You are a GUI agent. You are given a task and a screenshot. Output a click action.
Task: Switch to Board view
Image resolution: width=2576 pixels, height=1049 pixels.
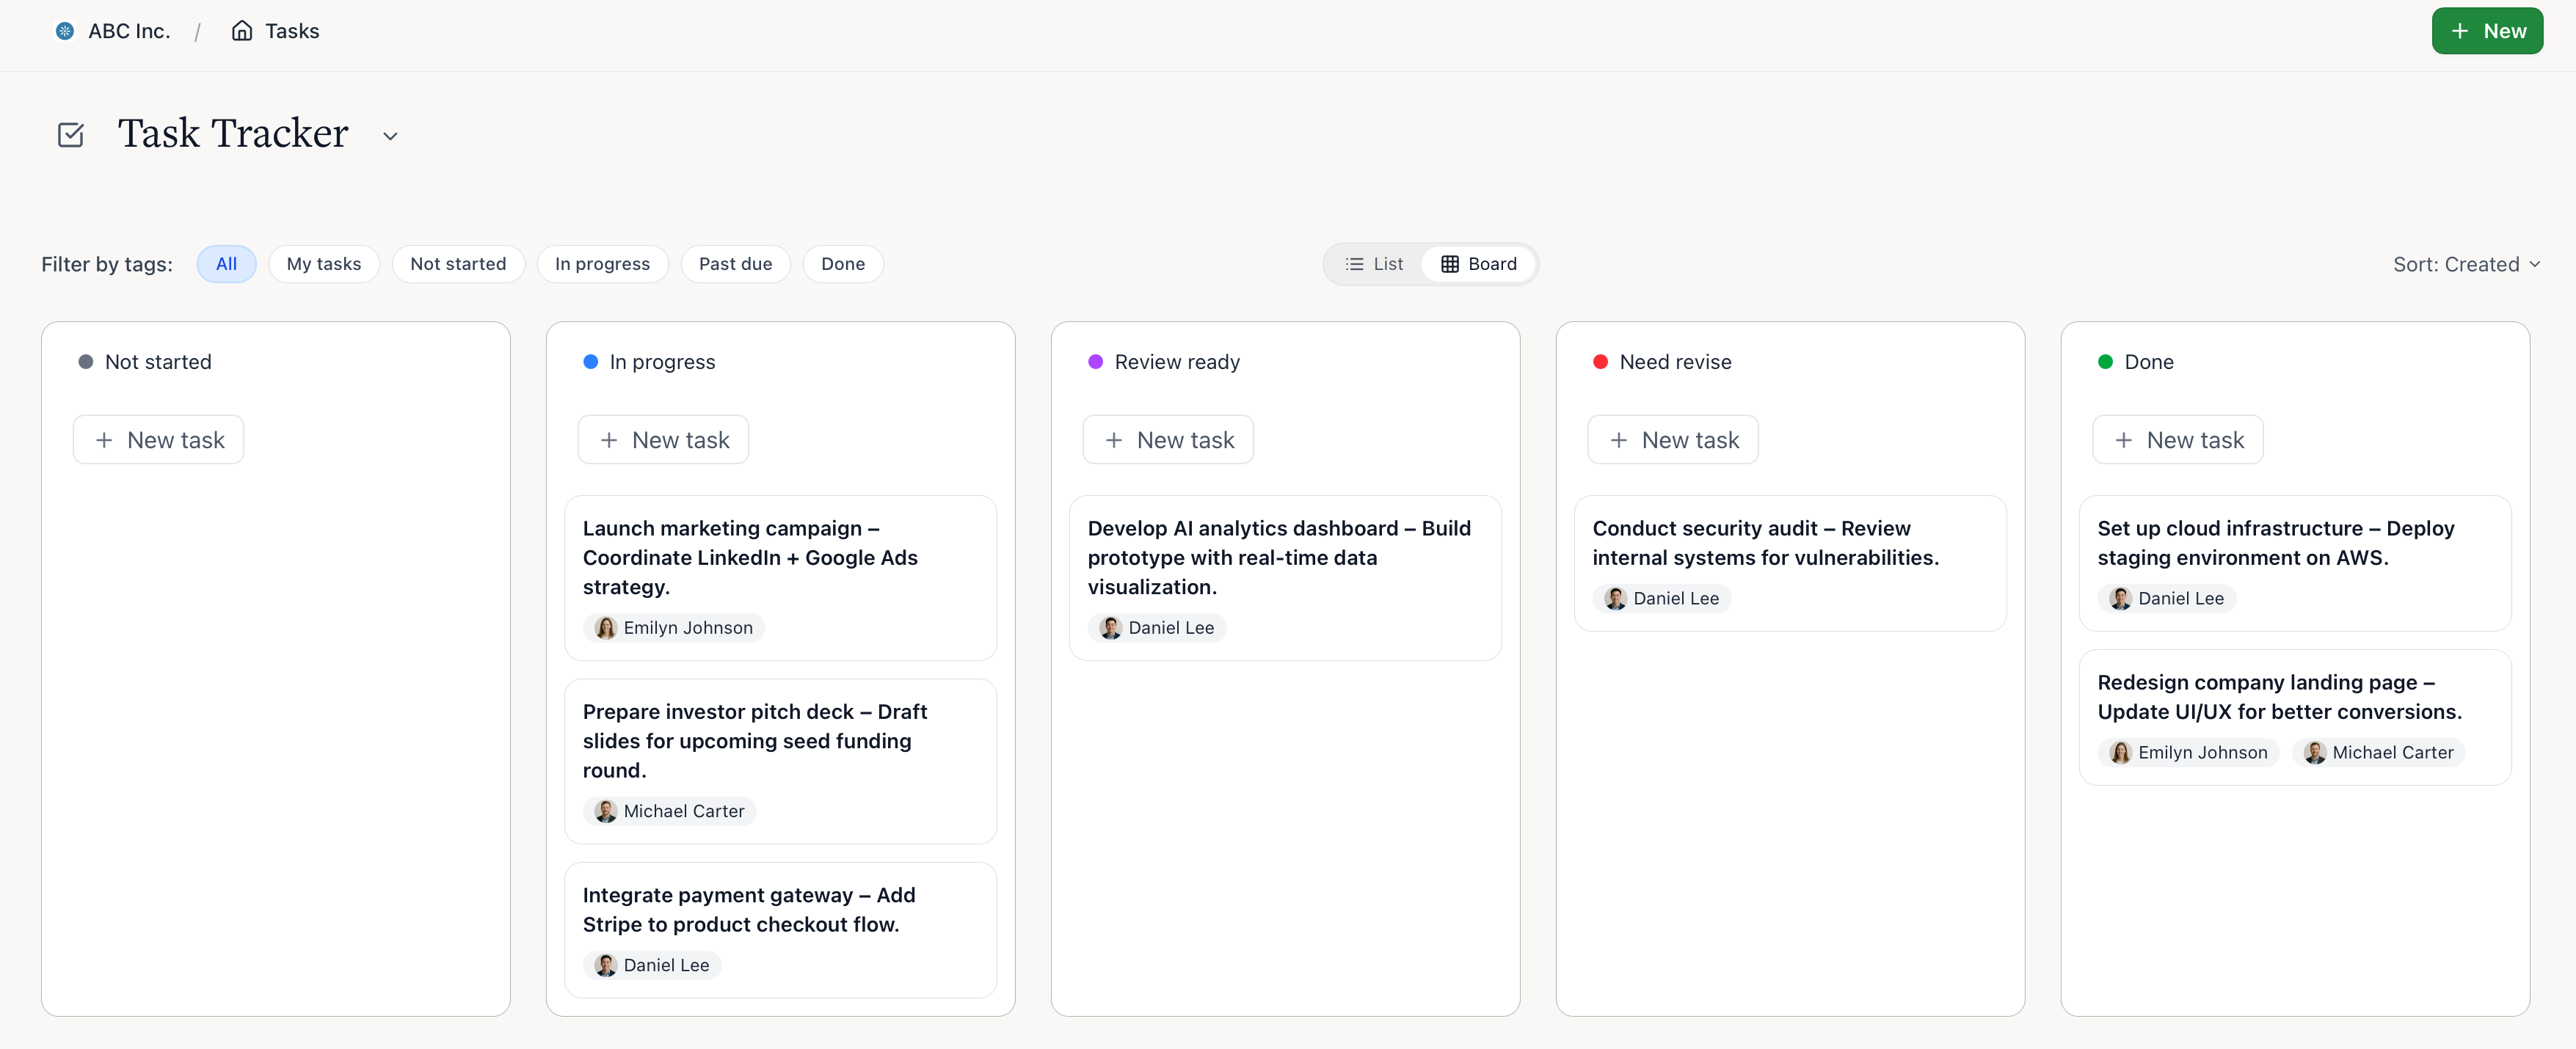[x=1480, y=264]
